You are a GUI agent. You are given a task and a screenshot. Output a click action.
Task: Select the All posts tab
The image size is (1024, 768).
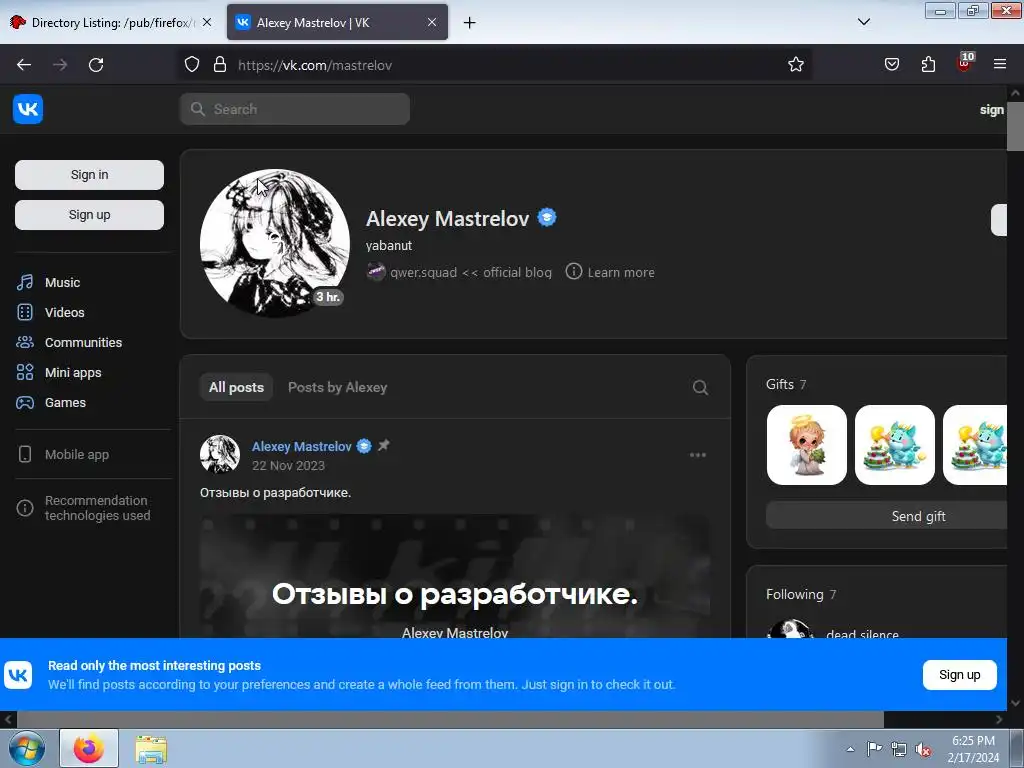236,387
